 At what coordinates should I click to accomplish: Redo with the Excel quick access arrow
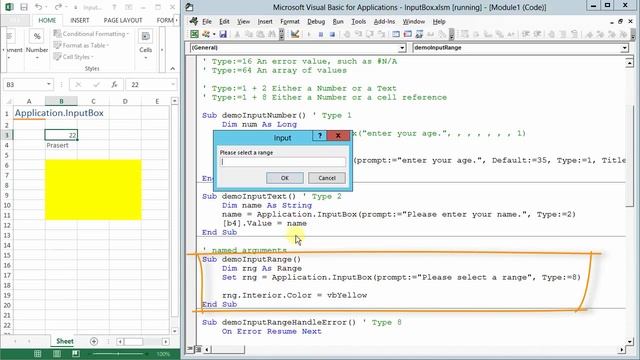(x=58, y=7)
